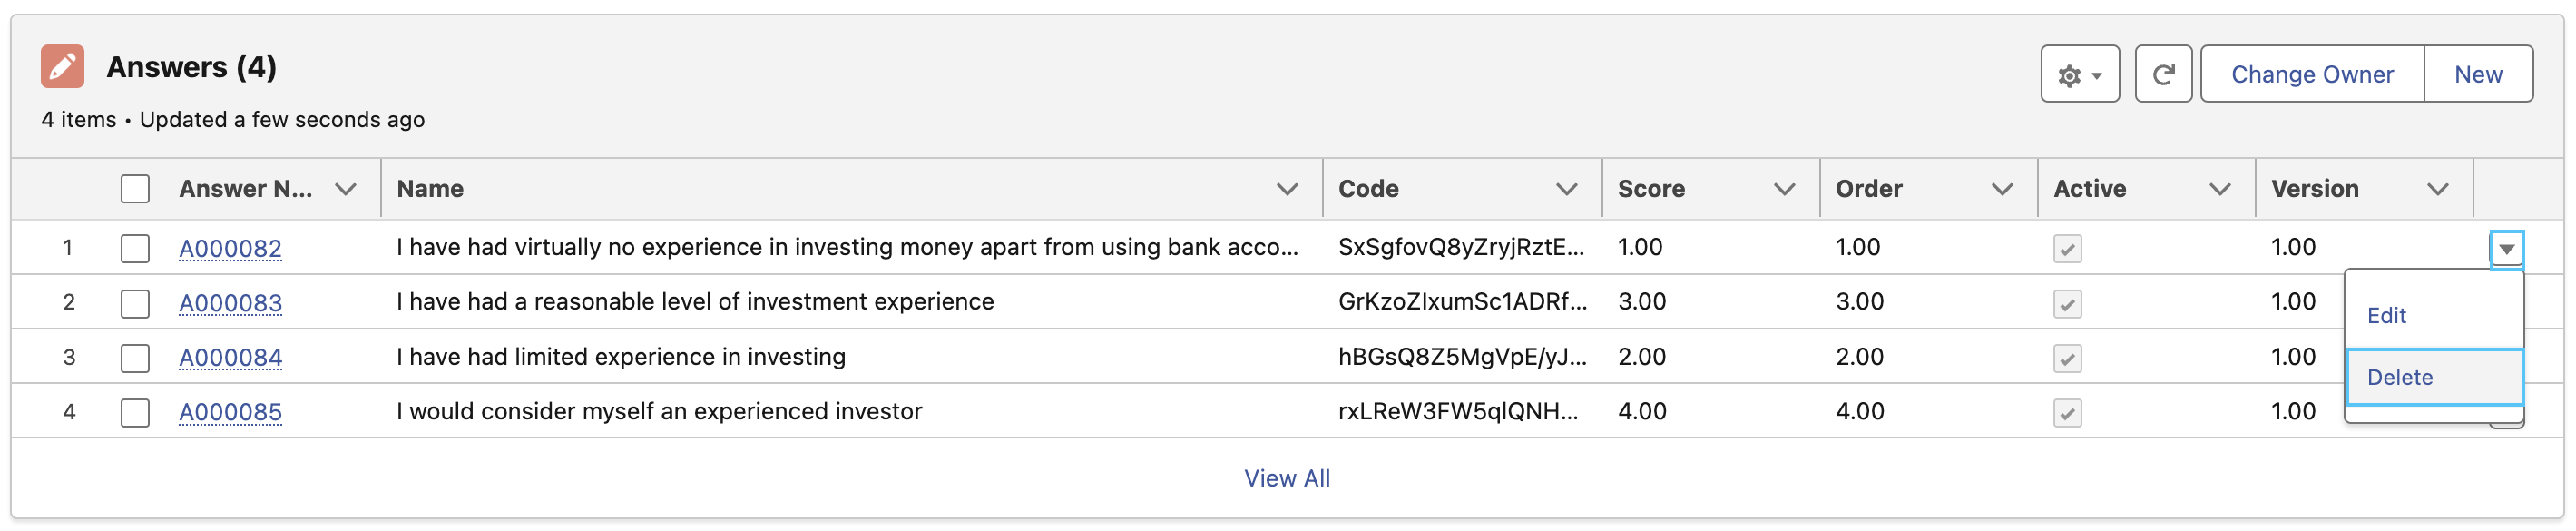This screenshot has height=531, width=2576.
Task: Open the list settings gear menu
Action: [x=2080, y=74]
